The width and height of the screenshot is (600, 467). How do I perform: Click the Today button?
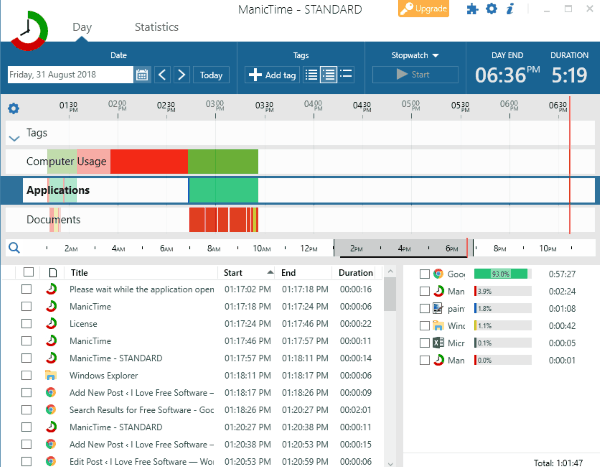(210, 75)
